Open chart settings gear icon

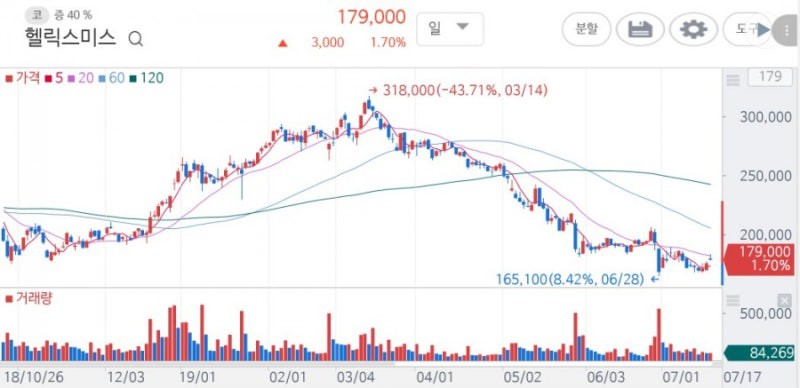tap(693, 30)
